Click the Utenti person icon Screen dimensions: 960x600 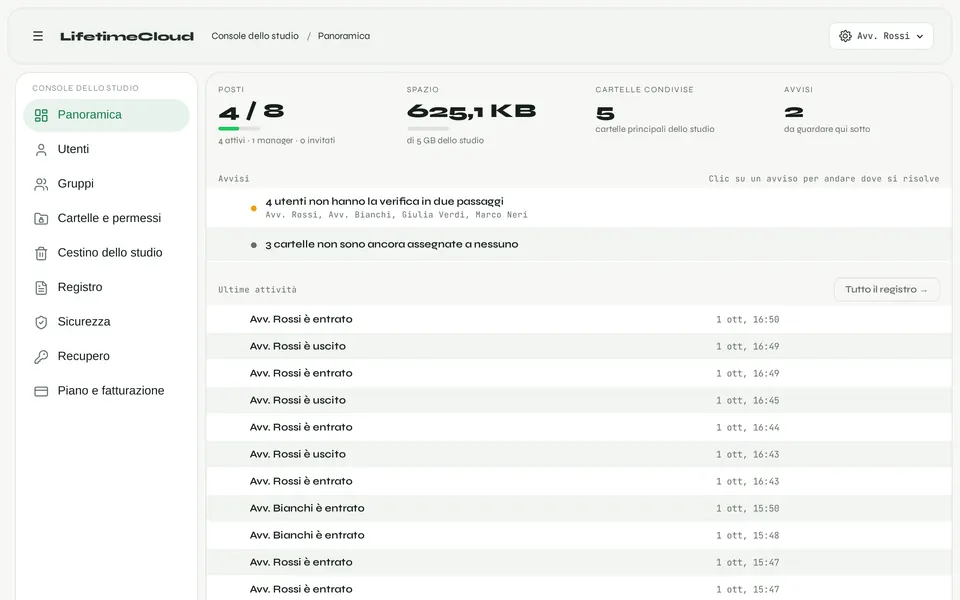tap(41, 149)
